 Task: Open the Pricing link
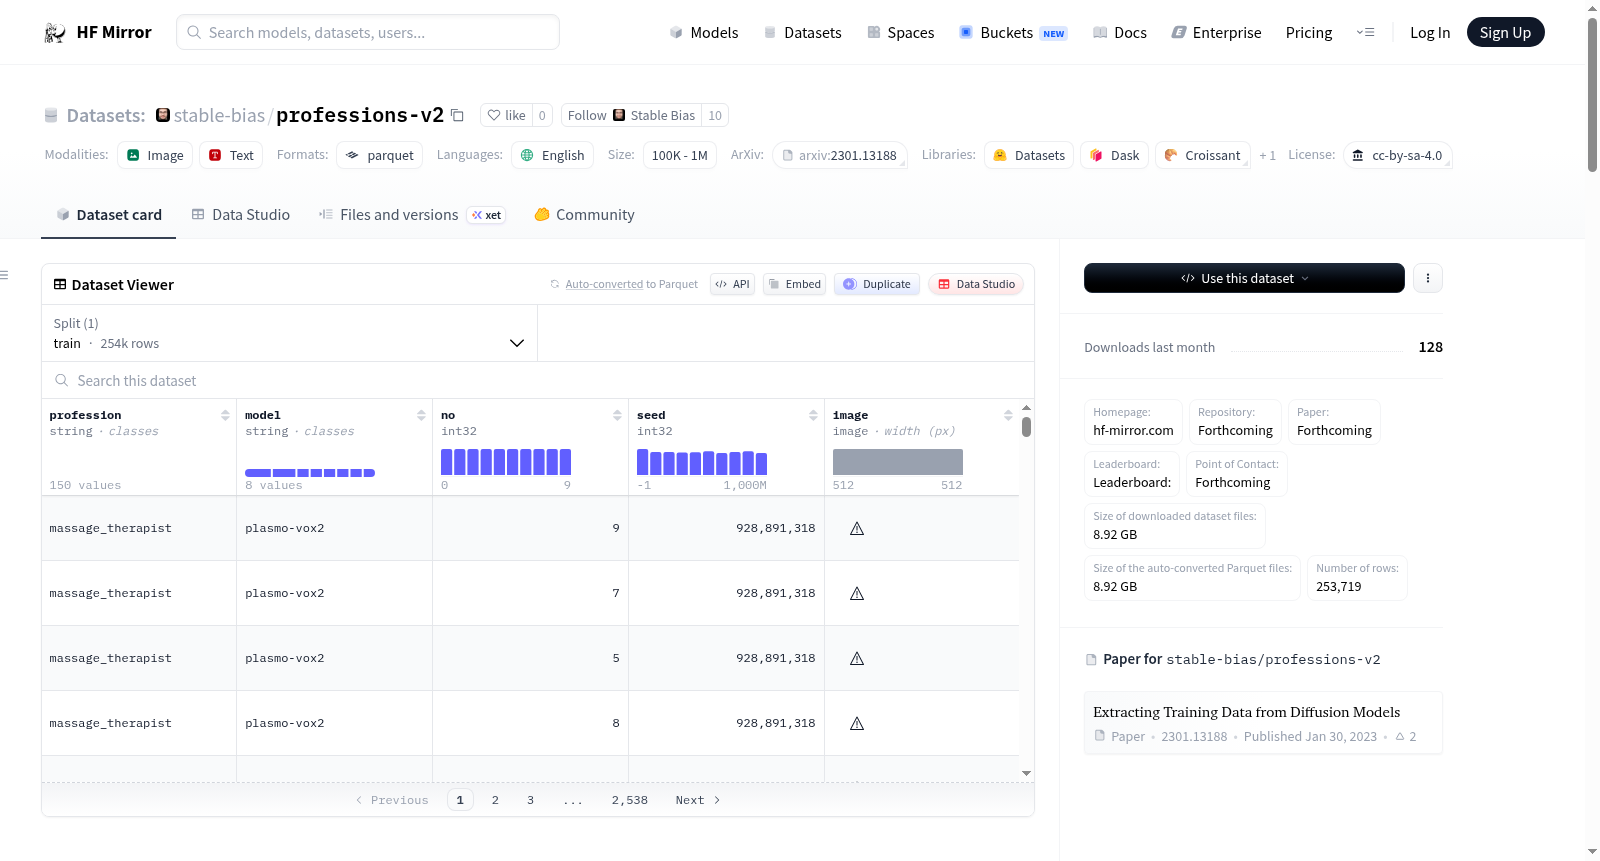(1309, 33)
